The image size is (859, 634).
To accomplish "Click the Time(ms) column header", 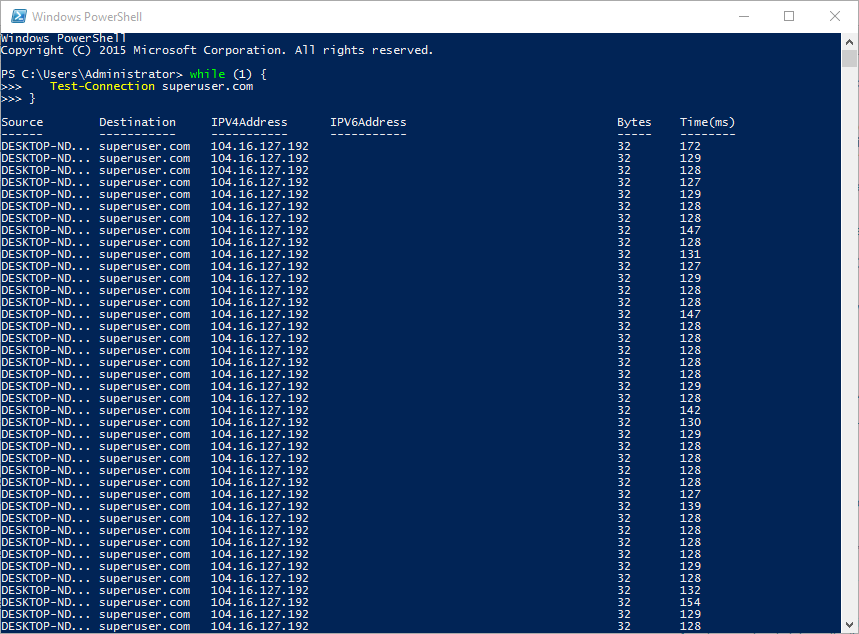I will (707, 122).
